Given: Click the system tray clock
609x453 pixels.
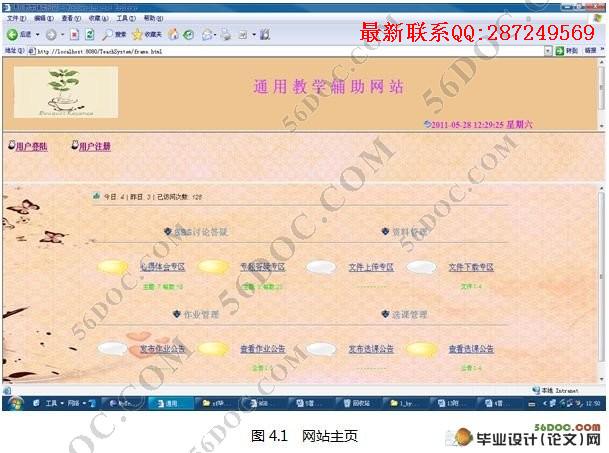Looking at the screenshot, I should [x=593, y=404].
